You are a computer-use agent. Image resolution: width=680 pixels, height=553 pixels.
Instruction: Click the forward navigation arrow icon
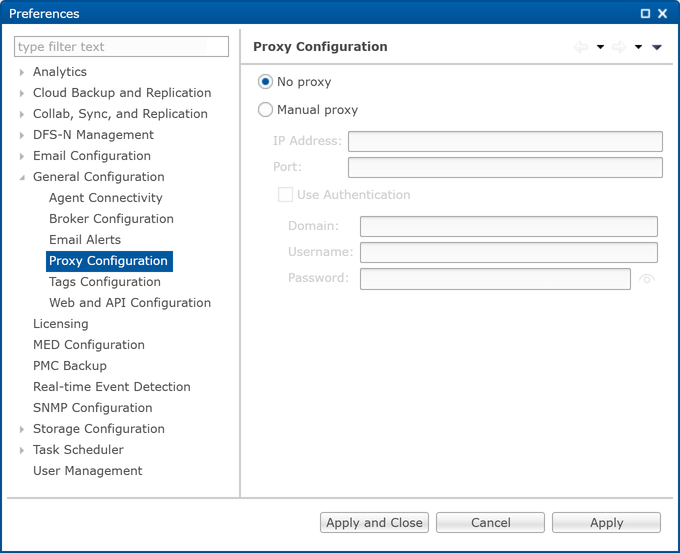pos(619,47)
